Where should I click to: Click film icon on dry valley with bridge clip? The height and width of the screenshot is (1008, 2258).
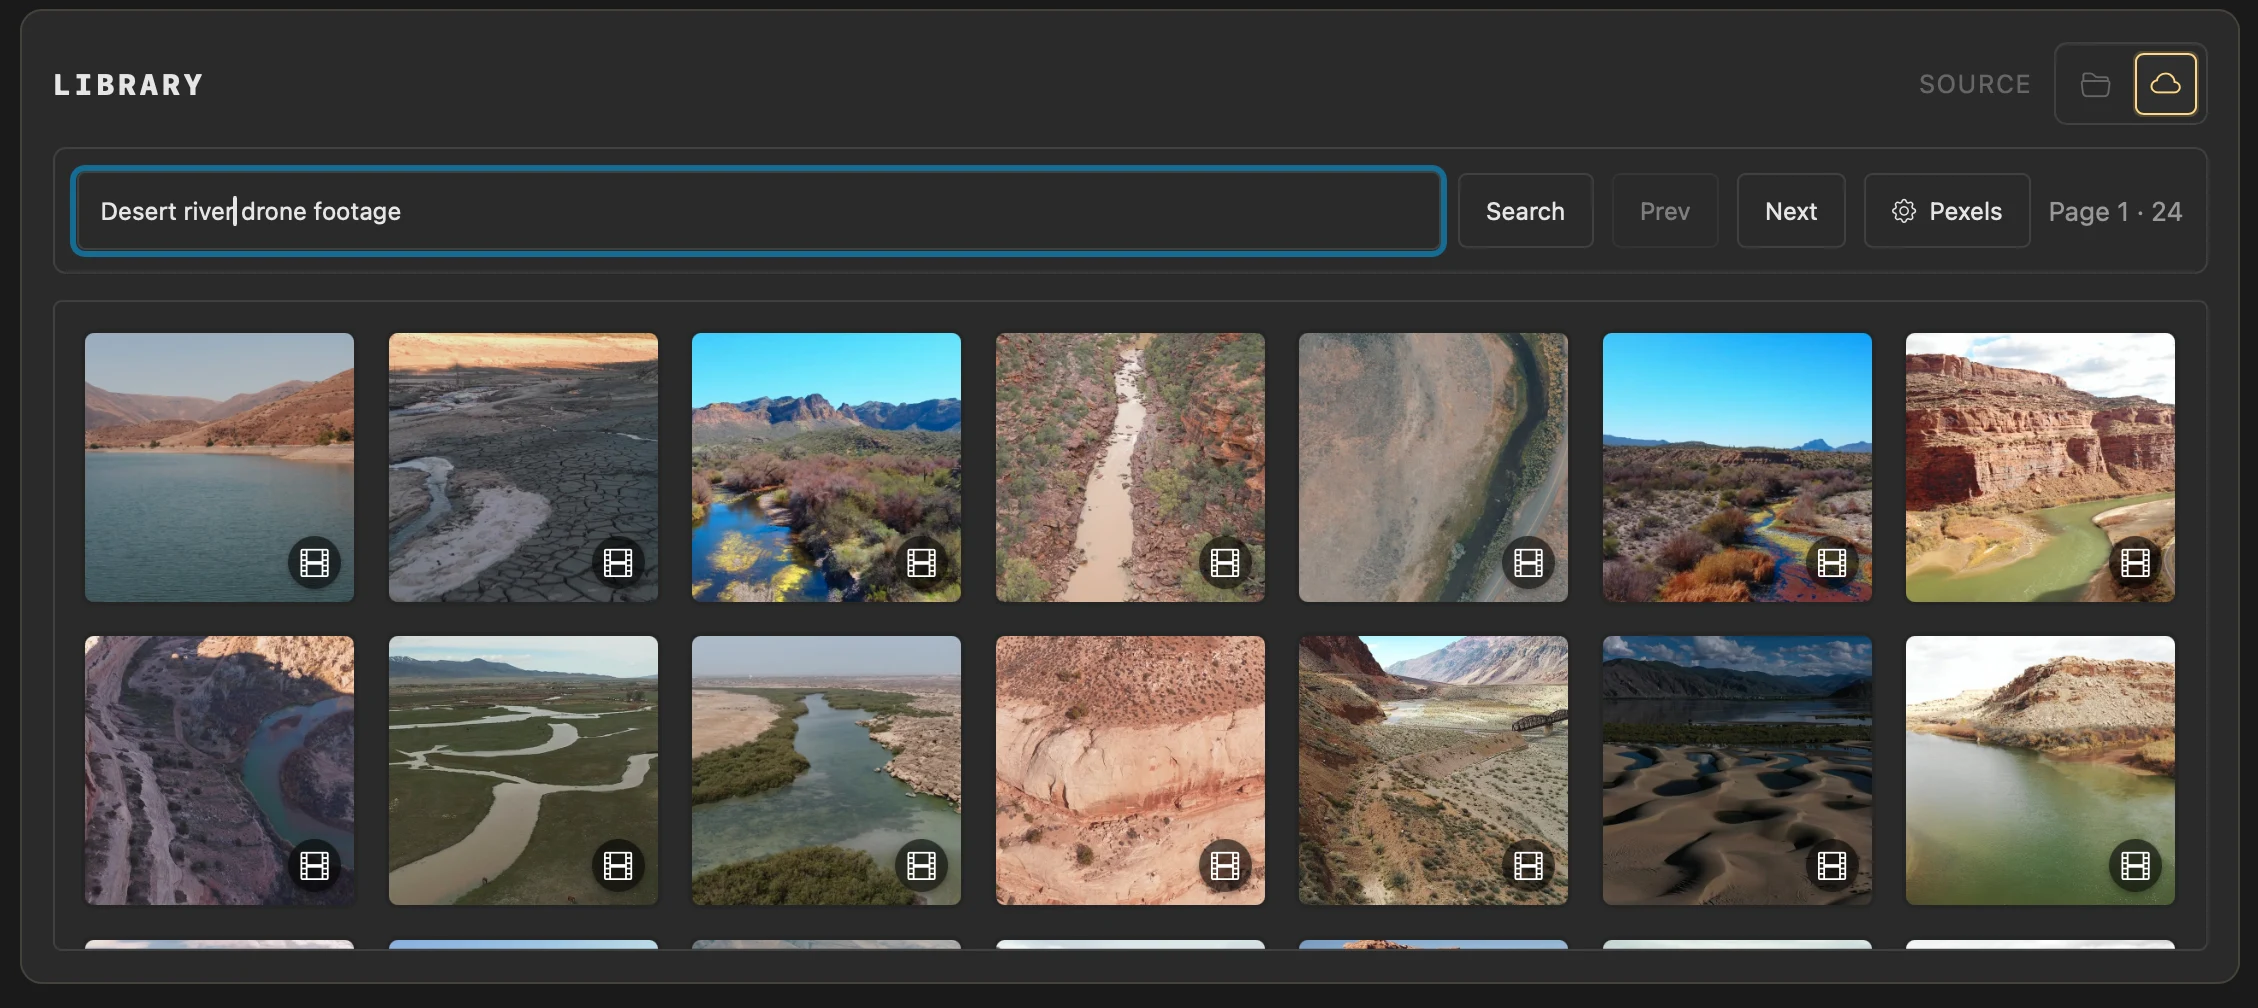[1528, 866]
